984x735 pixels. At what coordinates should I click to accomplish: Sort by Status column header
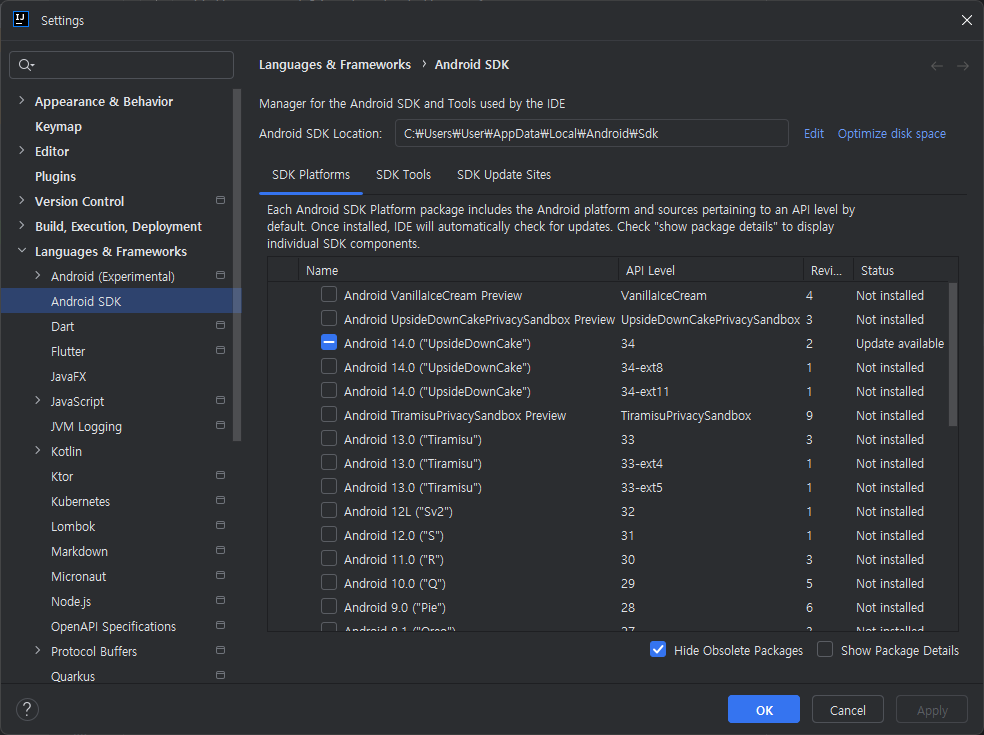pos(906,271)
